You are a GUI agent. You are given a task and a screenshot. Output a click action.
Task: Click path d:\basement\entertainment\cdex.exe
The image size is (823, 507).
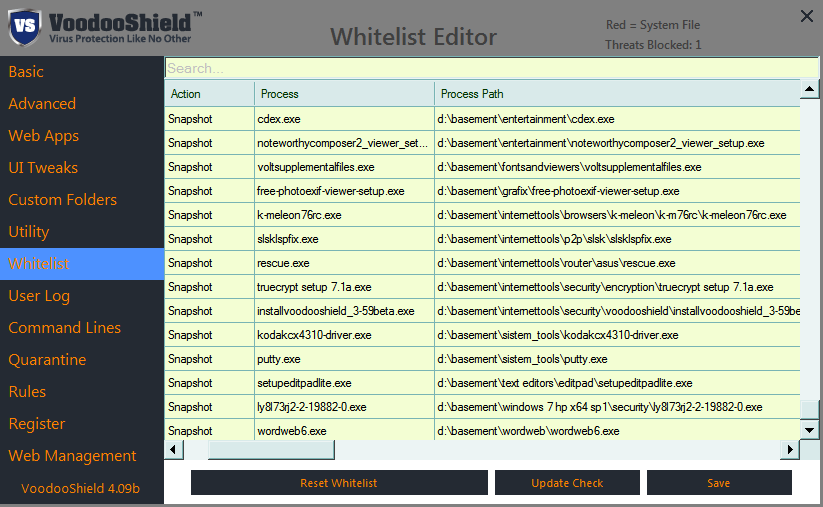[x=617, y=119]
